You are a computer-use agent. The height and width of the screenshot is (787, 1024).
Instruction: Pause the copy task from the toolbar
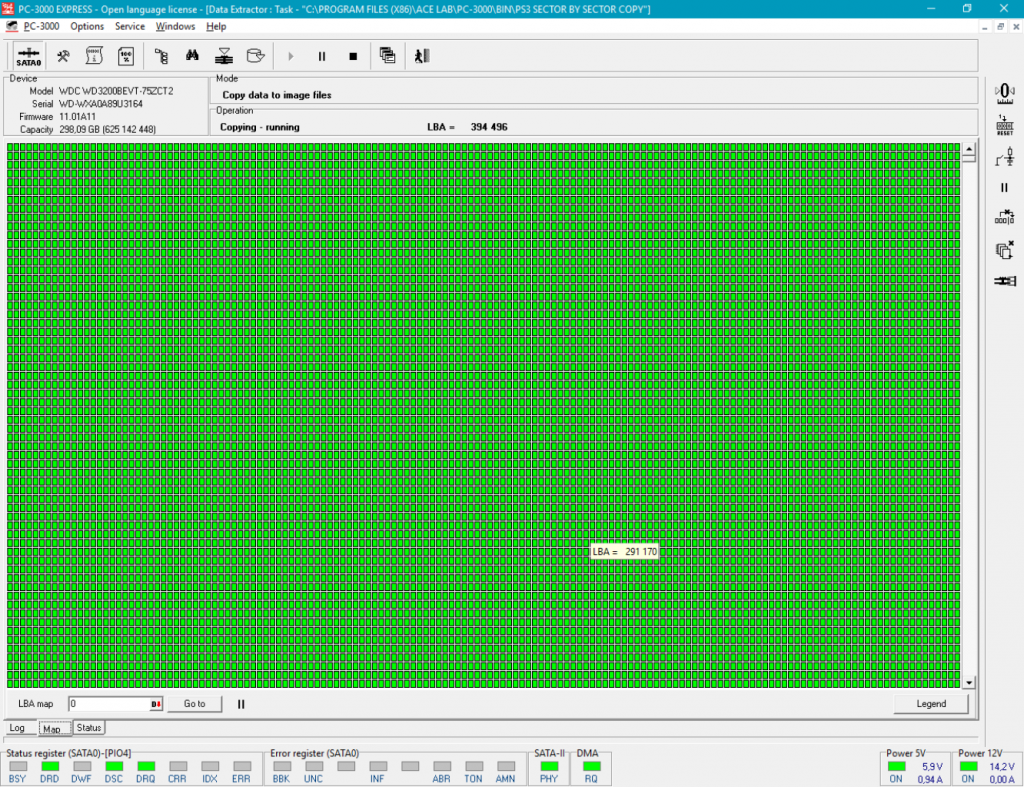click(x=322, y=57)
